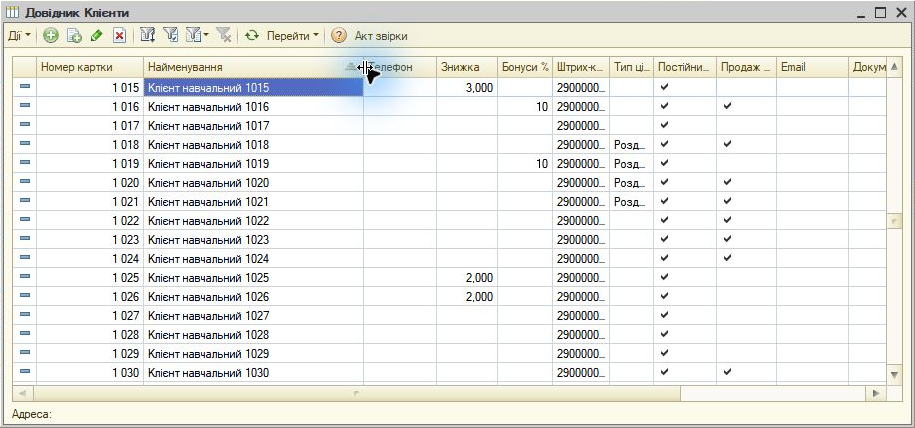Click row marker icon of client 1016
This screenshot has width=915, height=428.
pyautogui.click(x=25, y=106)
